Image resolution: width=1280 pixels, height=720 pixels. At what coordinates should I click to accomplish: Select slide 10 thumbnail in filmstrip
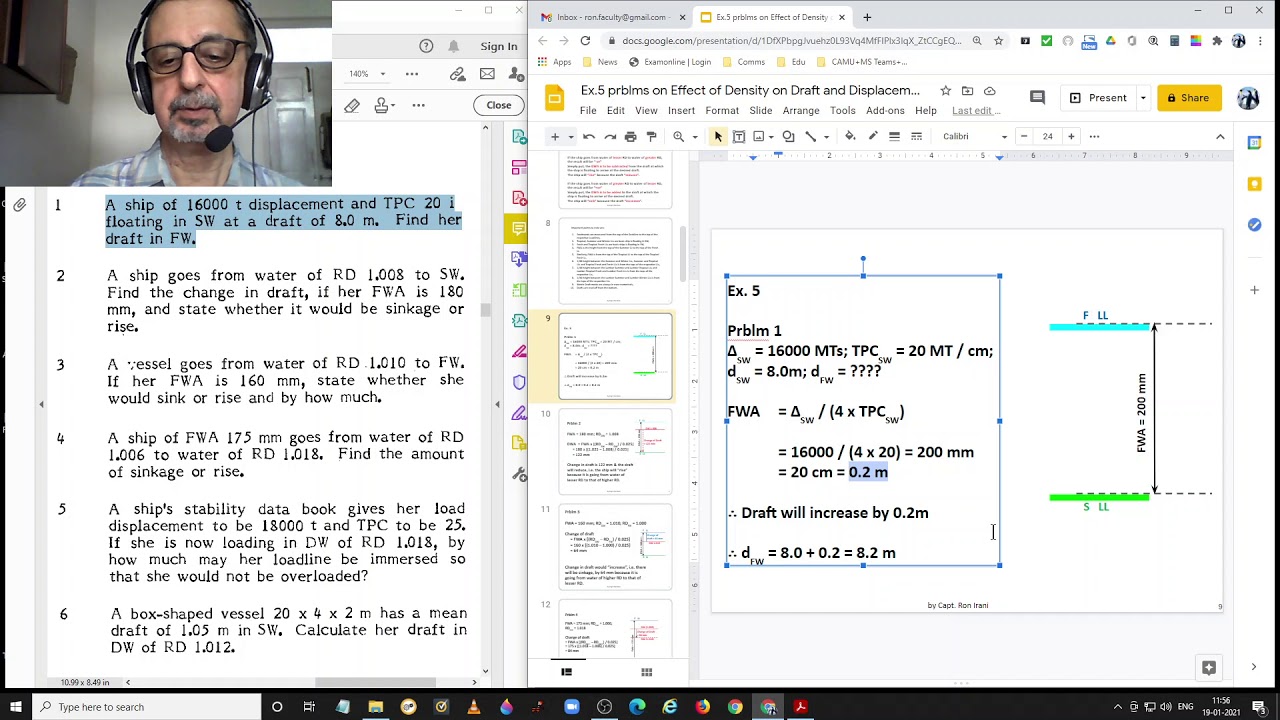[x=615, y=452]
